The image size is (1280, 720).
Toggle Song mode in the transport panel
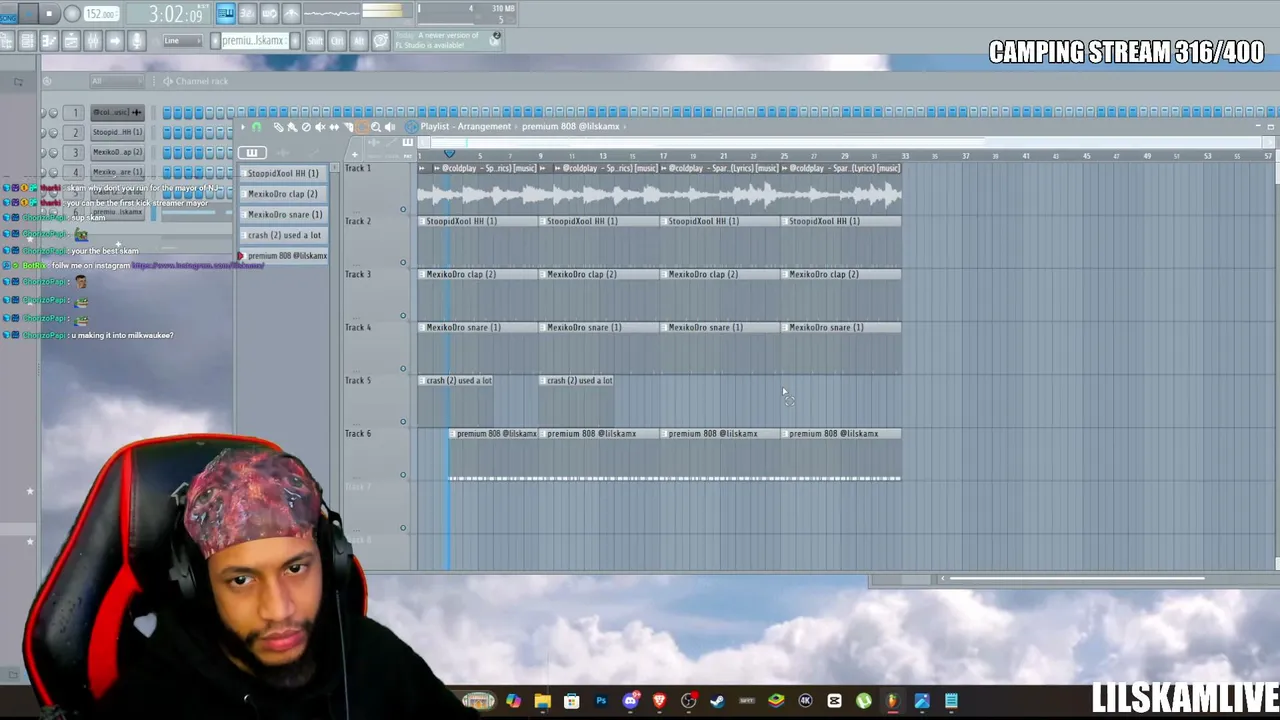pos(8,14)
